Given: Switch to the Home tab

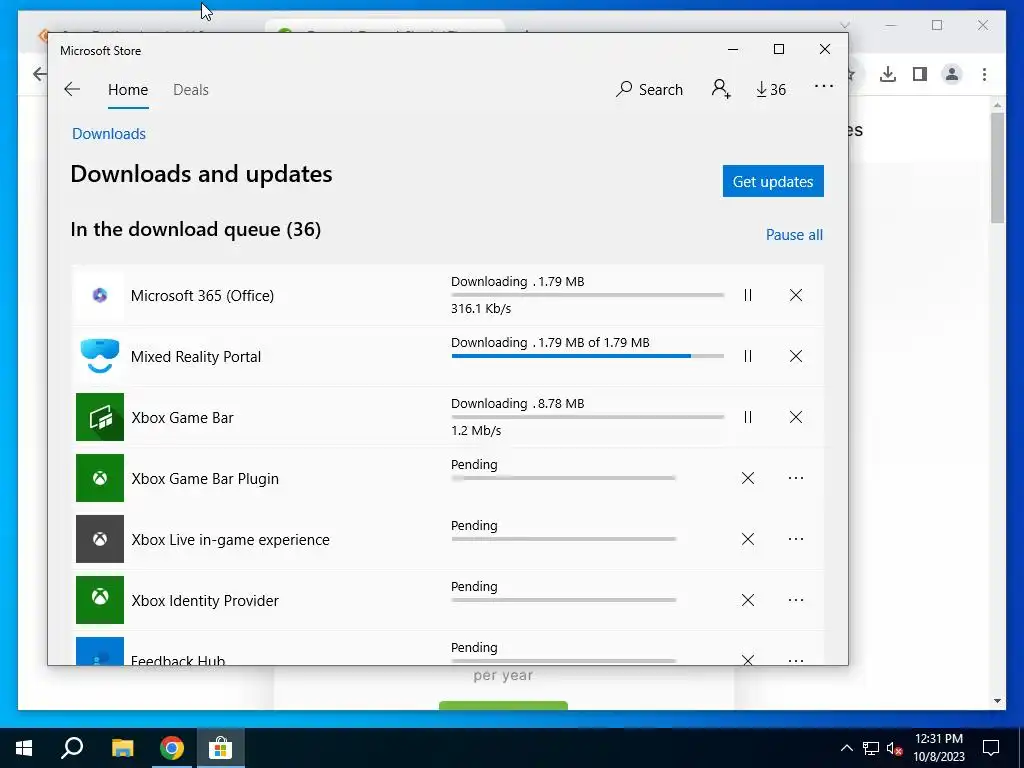Looking at the screenshot, I should tap(128, 89).
